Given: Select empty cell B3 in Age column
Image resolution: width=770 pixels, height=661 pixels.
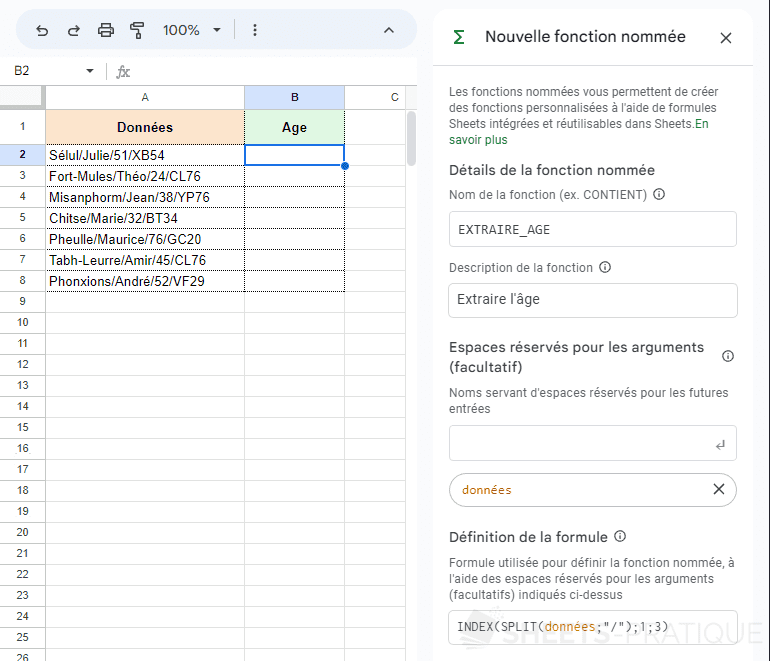Looking at the screenshot, I should pos(294,176).
